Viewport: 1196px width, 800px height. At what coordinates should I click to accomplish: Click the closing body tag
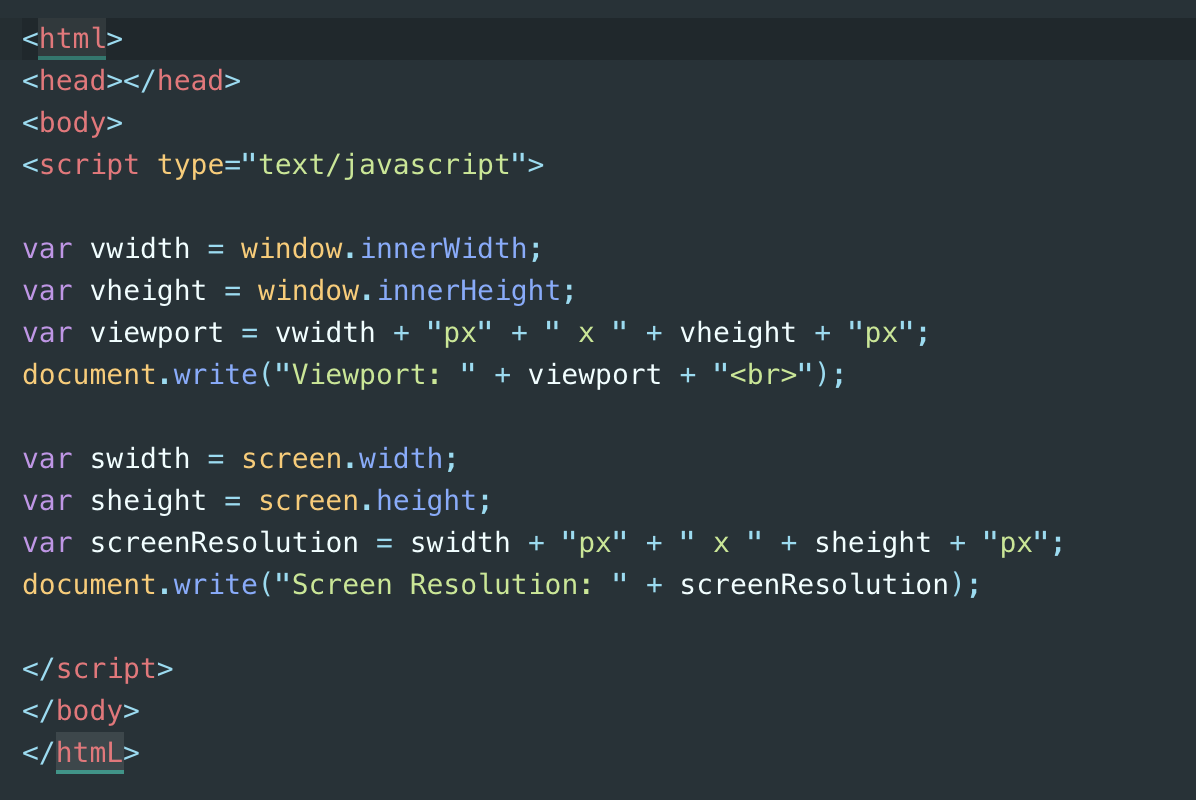pyautogui.click(x=80, y=710)
